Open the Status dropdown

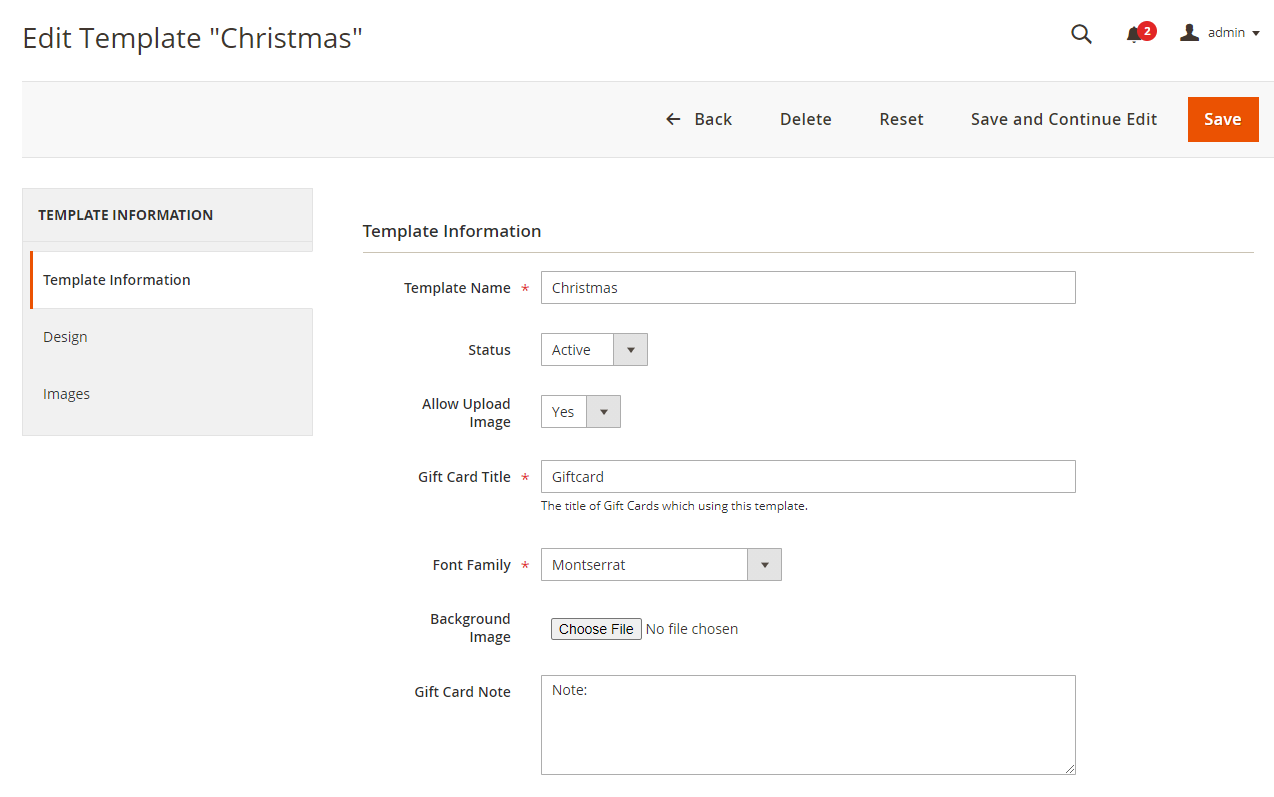coord(630,349)
